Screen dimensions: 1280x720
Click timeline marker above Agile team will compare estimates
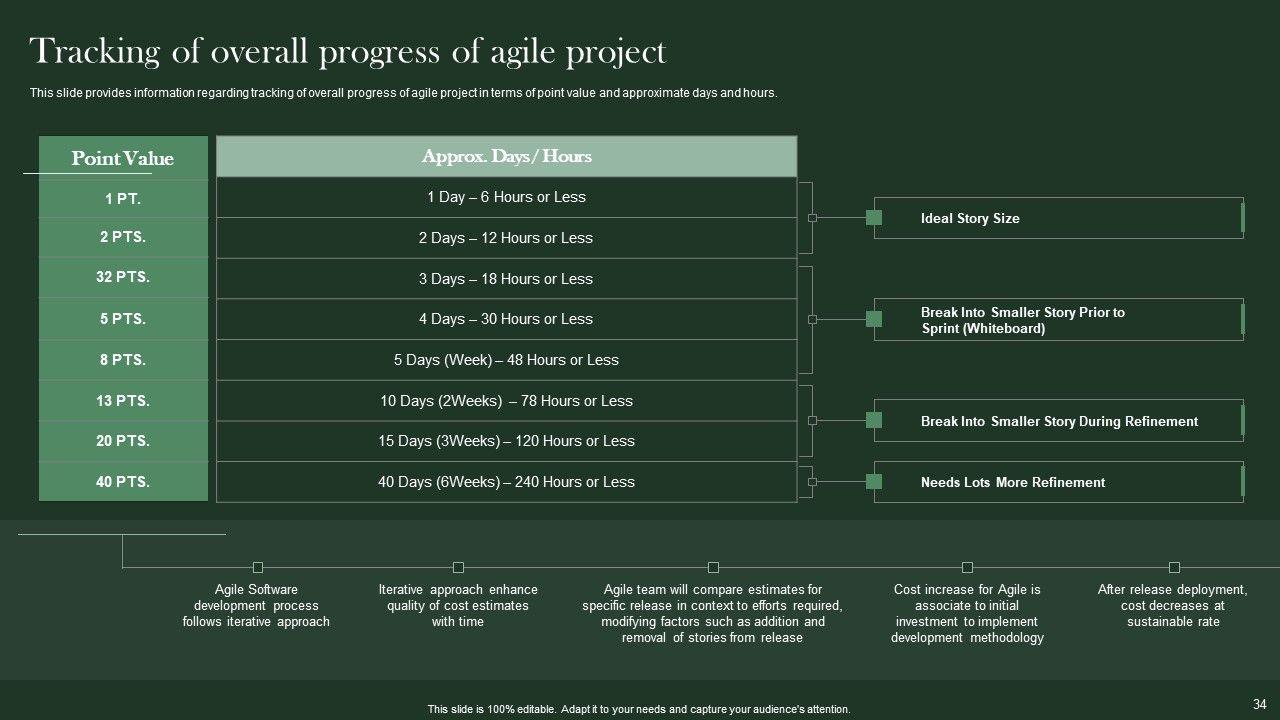point(713,567)
